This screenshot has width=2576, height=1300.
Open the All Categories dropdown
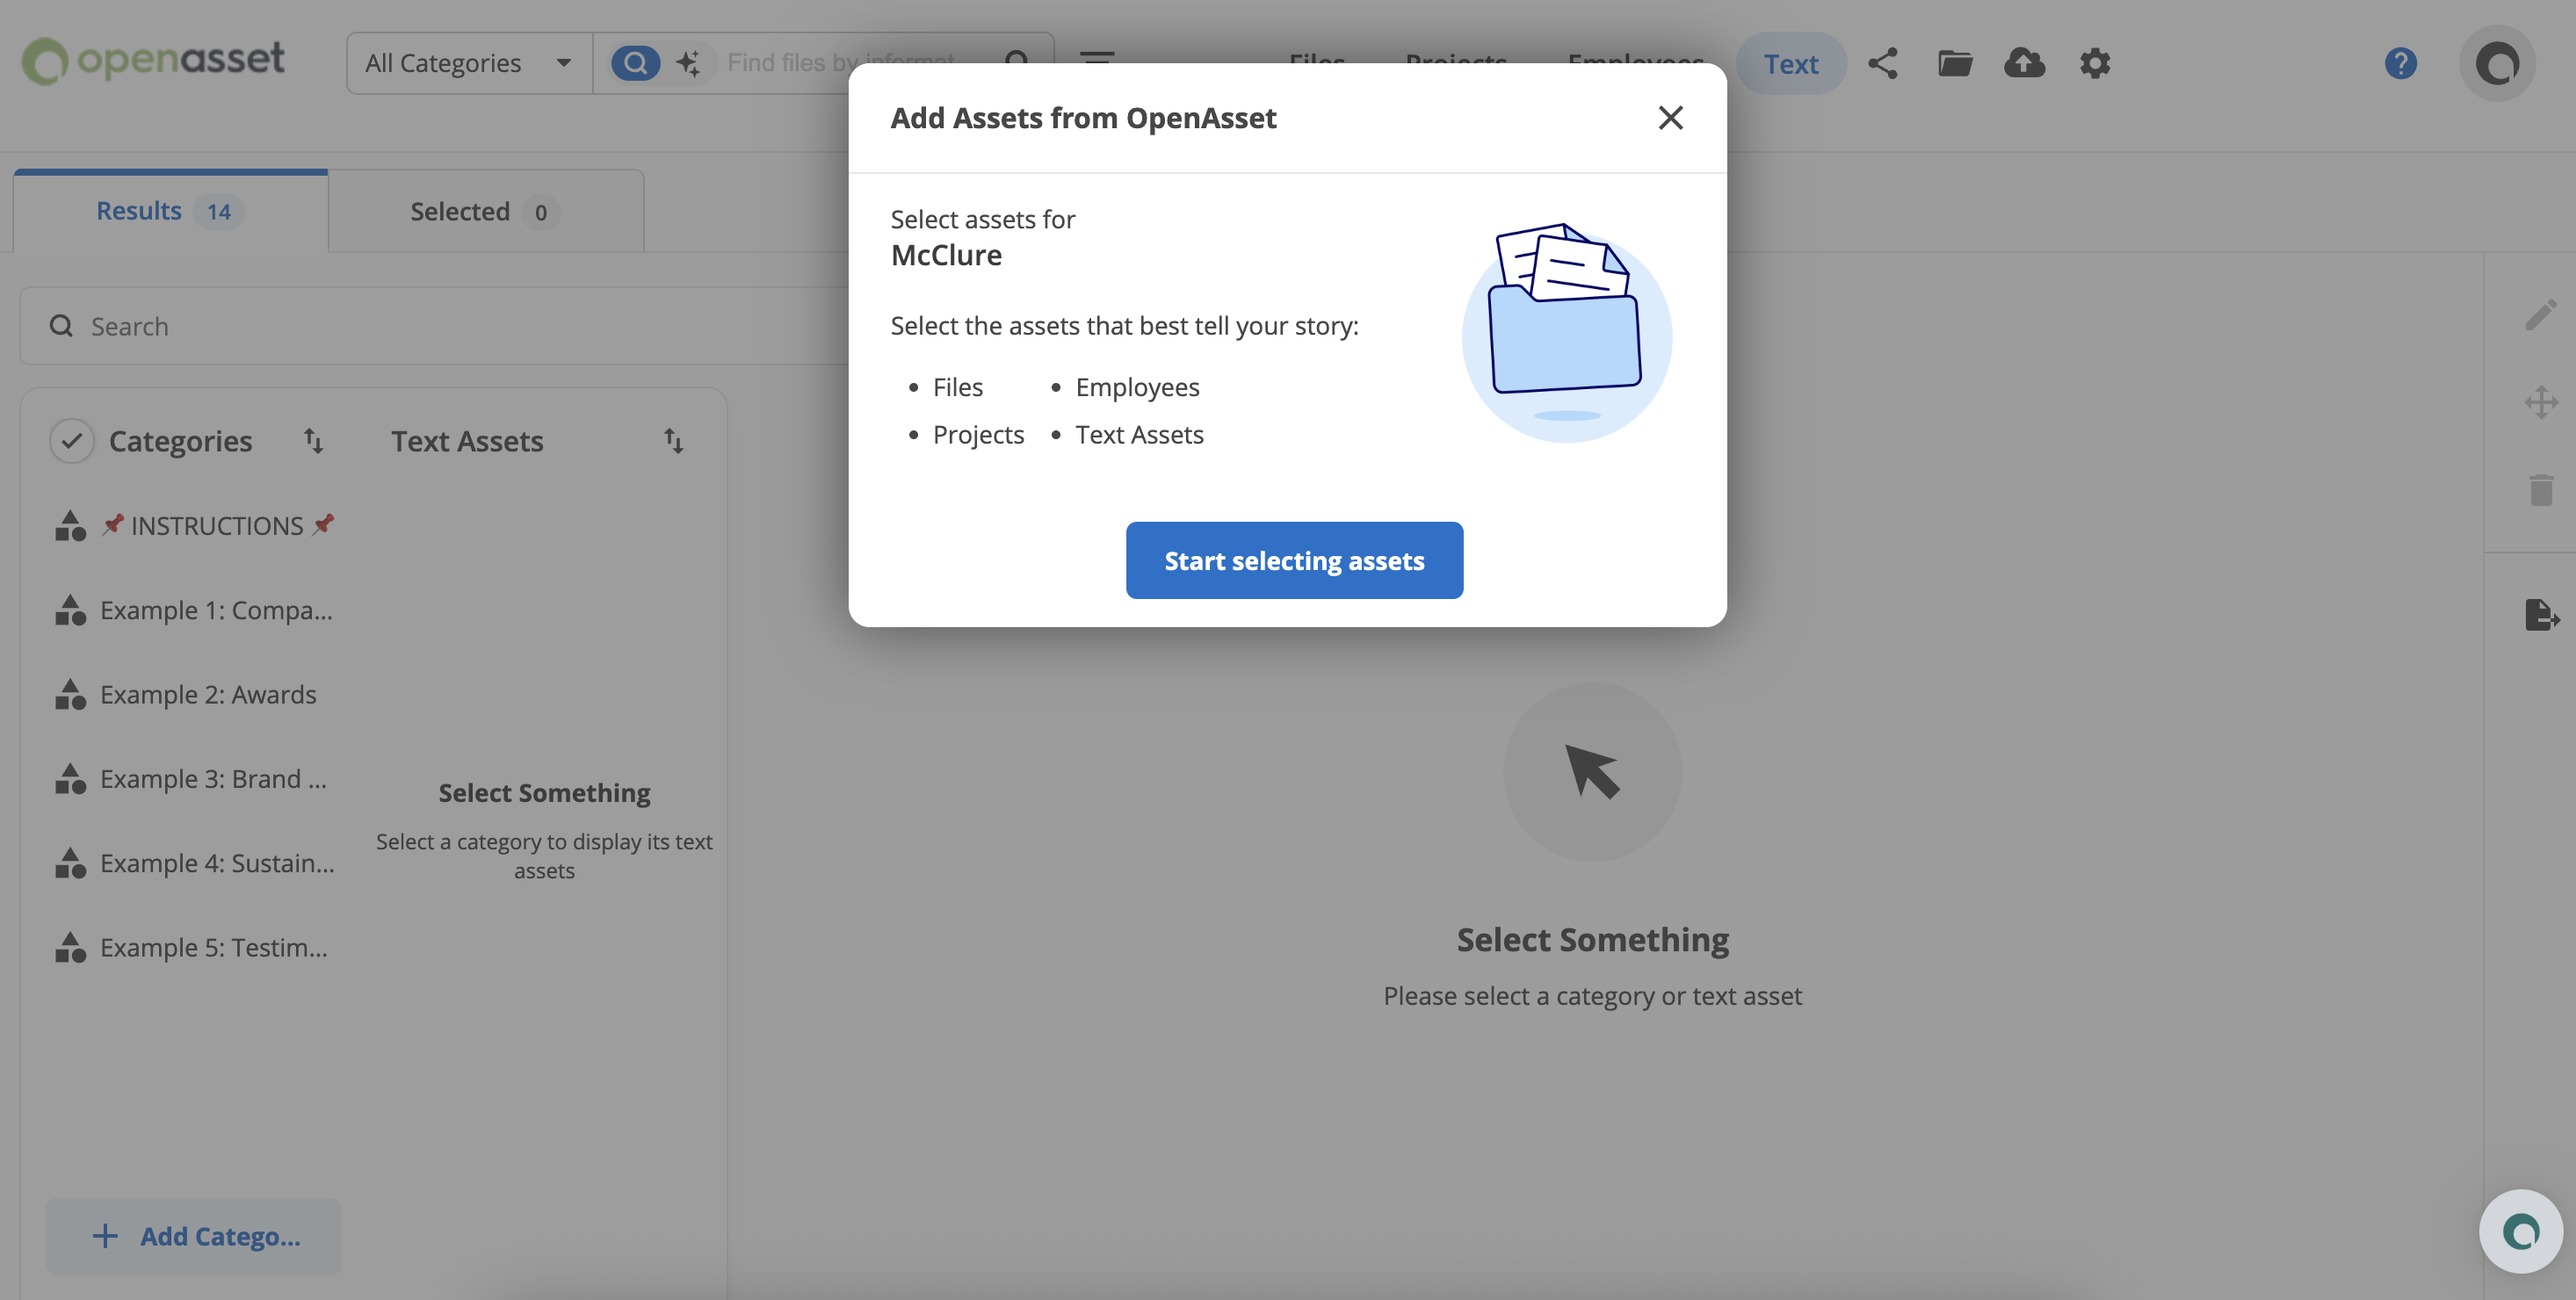[x=468, y=63]
